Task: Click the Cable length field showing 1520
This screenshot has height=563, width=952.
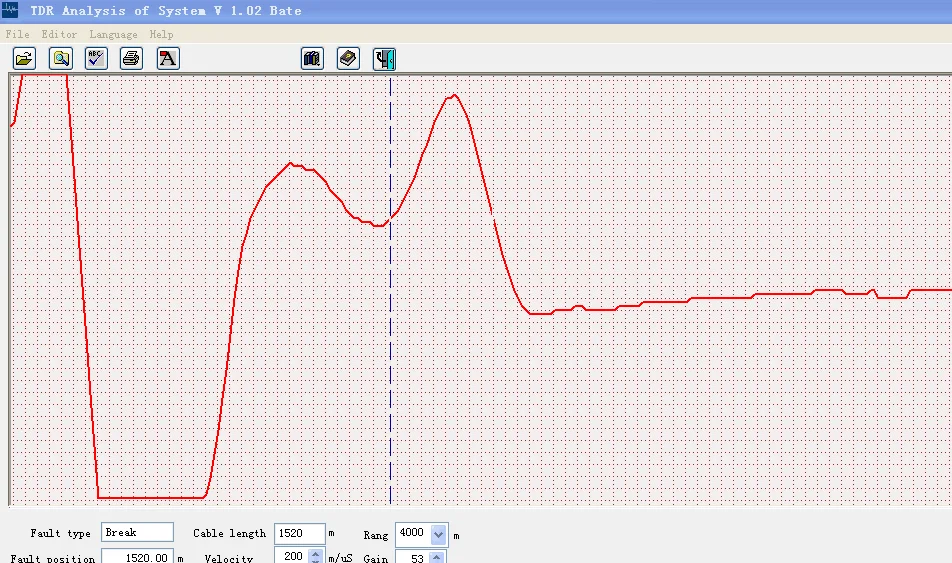Action: click(x=299, y=533)
